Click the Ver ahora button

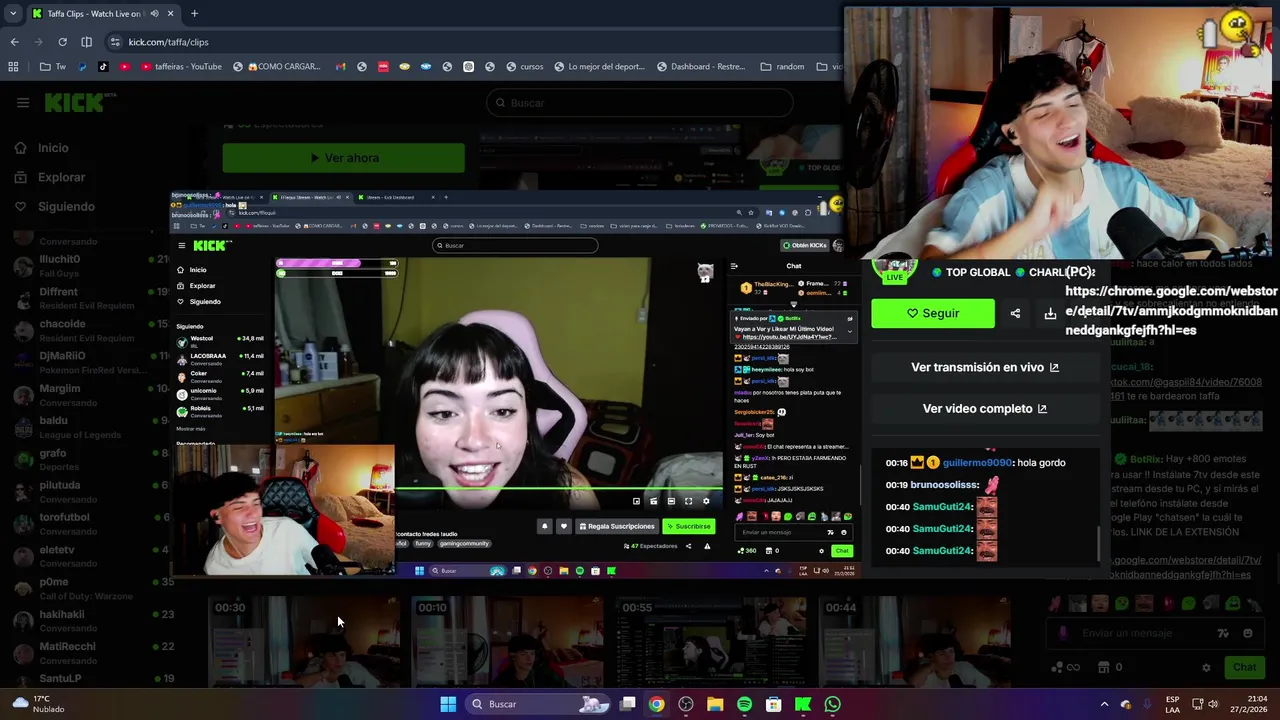click(343, 158)
